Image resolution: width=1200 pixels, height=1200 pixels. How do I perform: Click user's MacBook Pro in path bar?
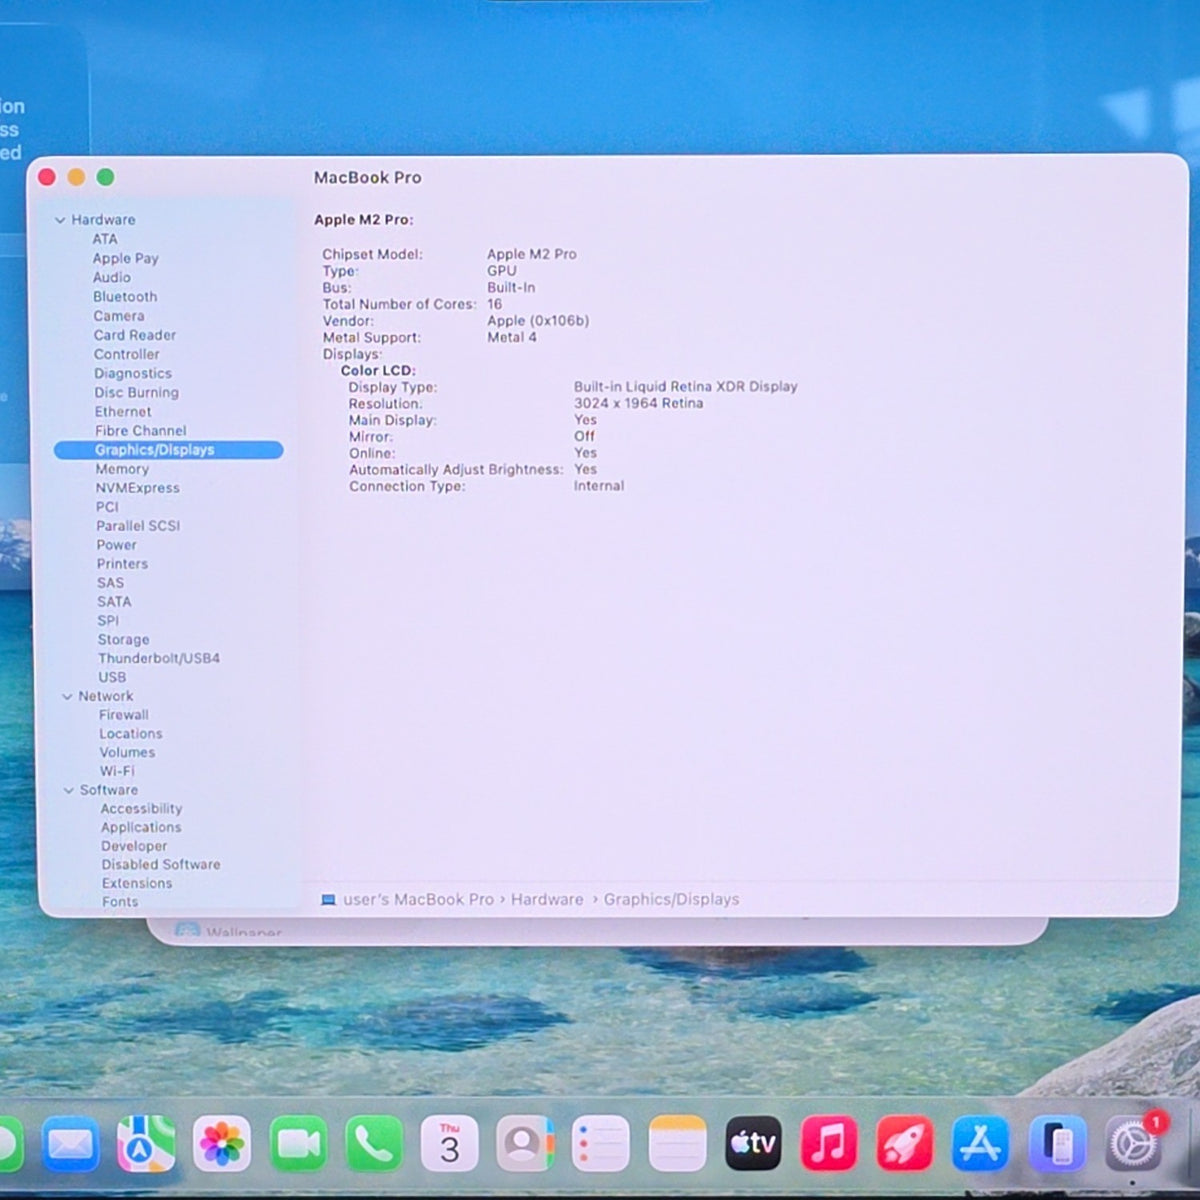pos(418,900)
